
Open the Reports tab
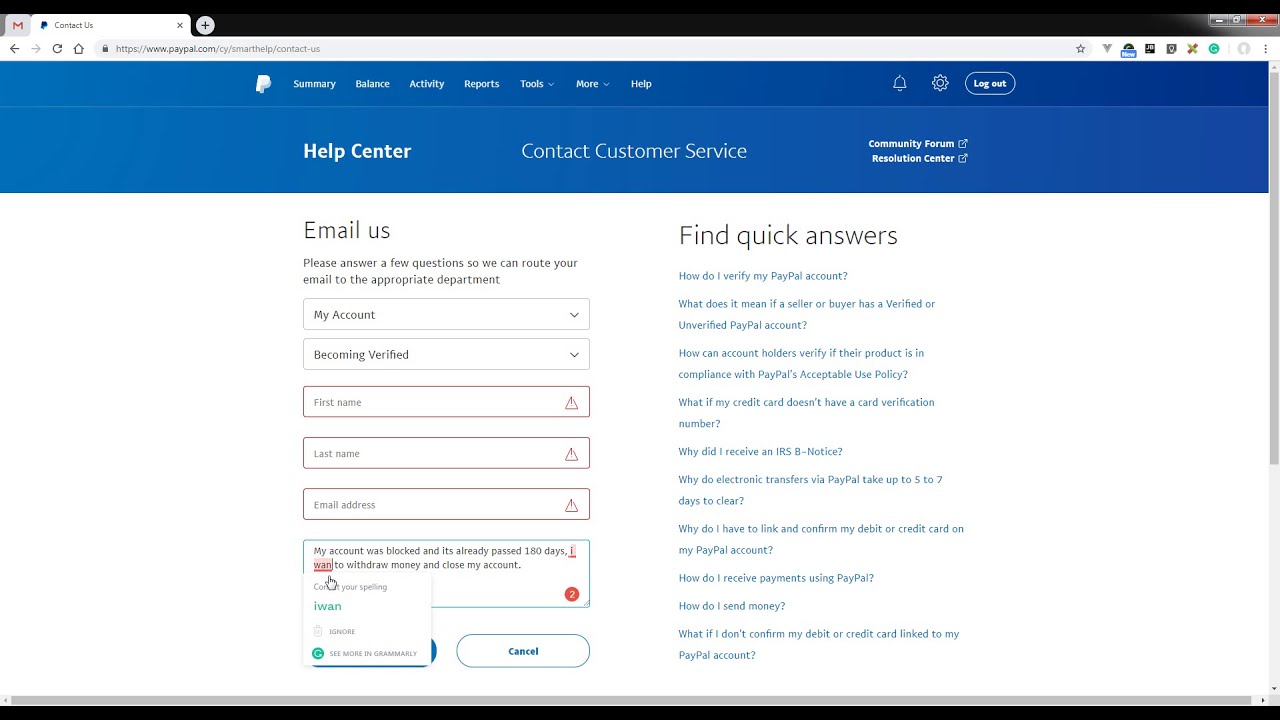pyautogui.click(x=481, y=84)
